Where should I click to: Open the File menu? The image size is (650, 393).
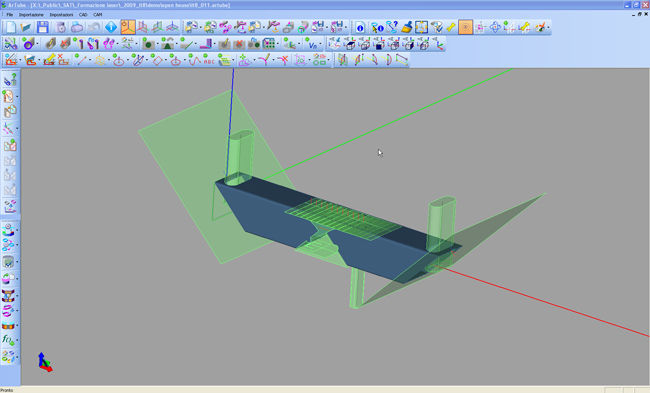point(10,15)
